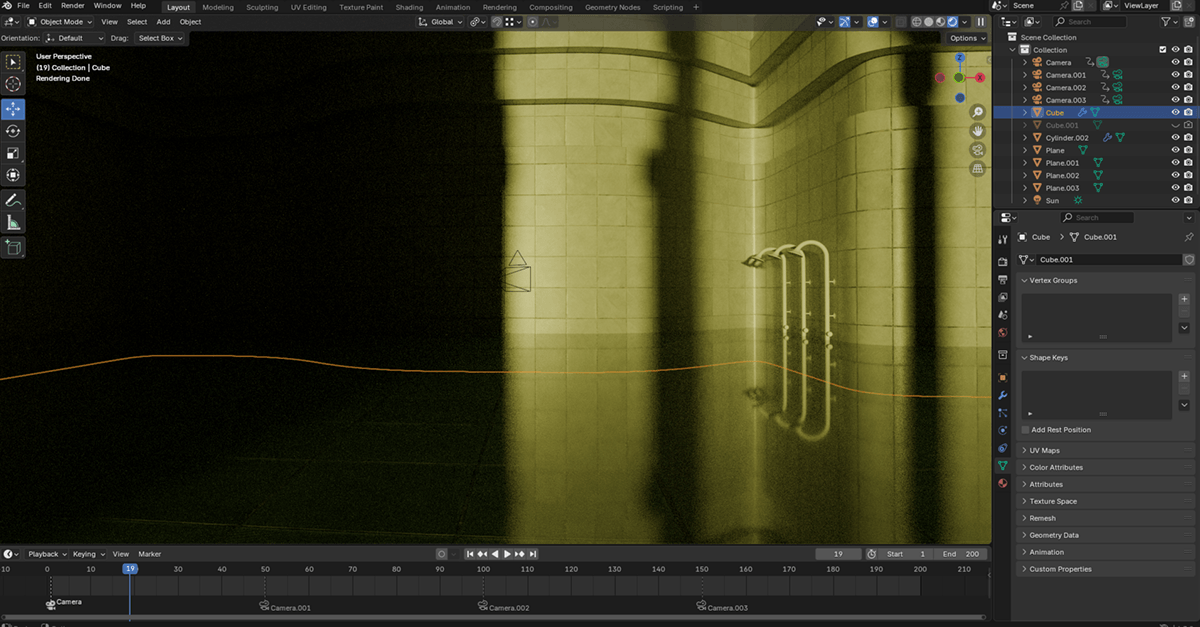Switch to perspective/orthographic grid gizmo
The image size is (1200, 627).
coord(977,169)
